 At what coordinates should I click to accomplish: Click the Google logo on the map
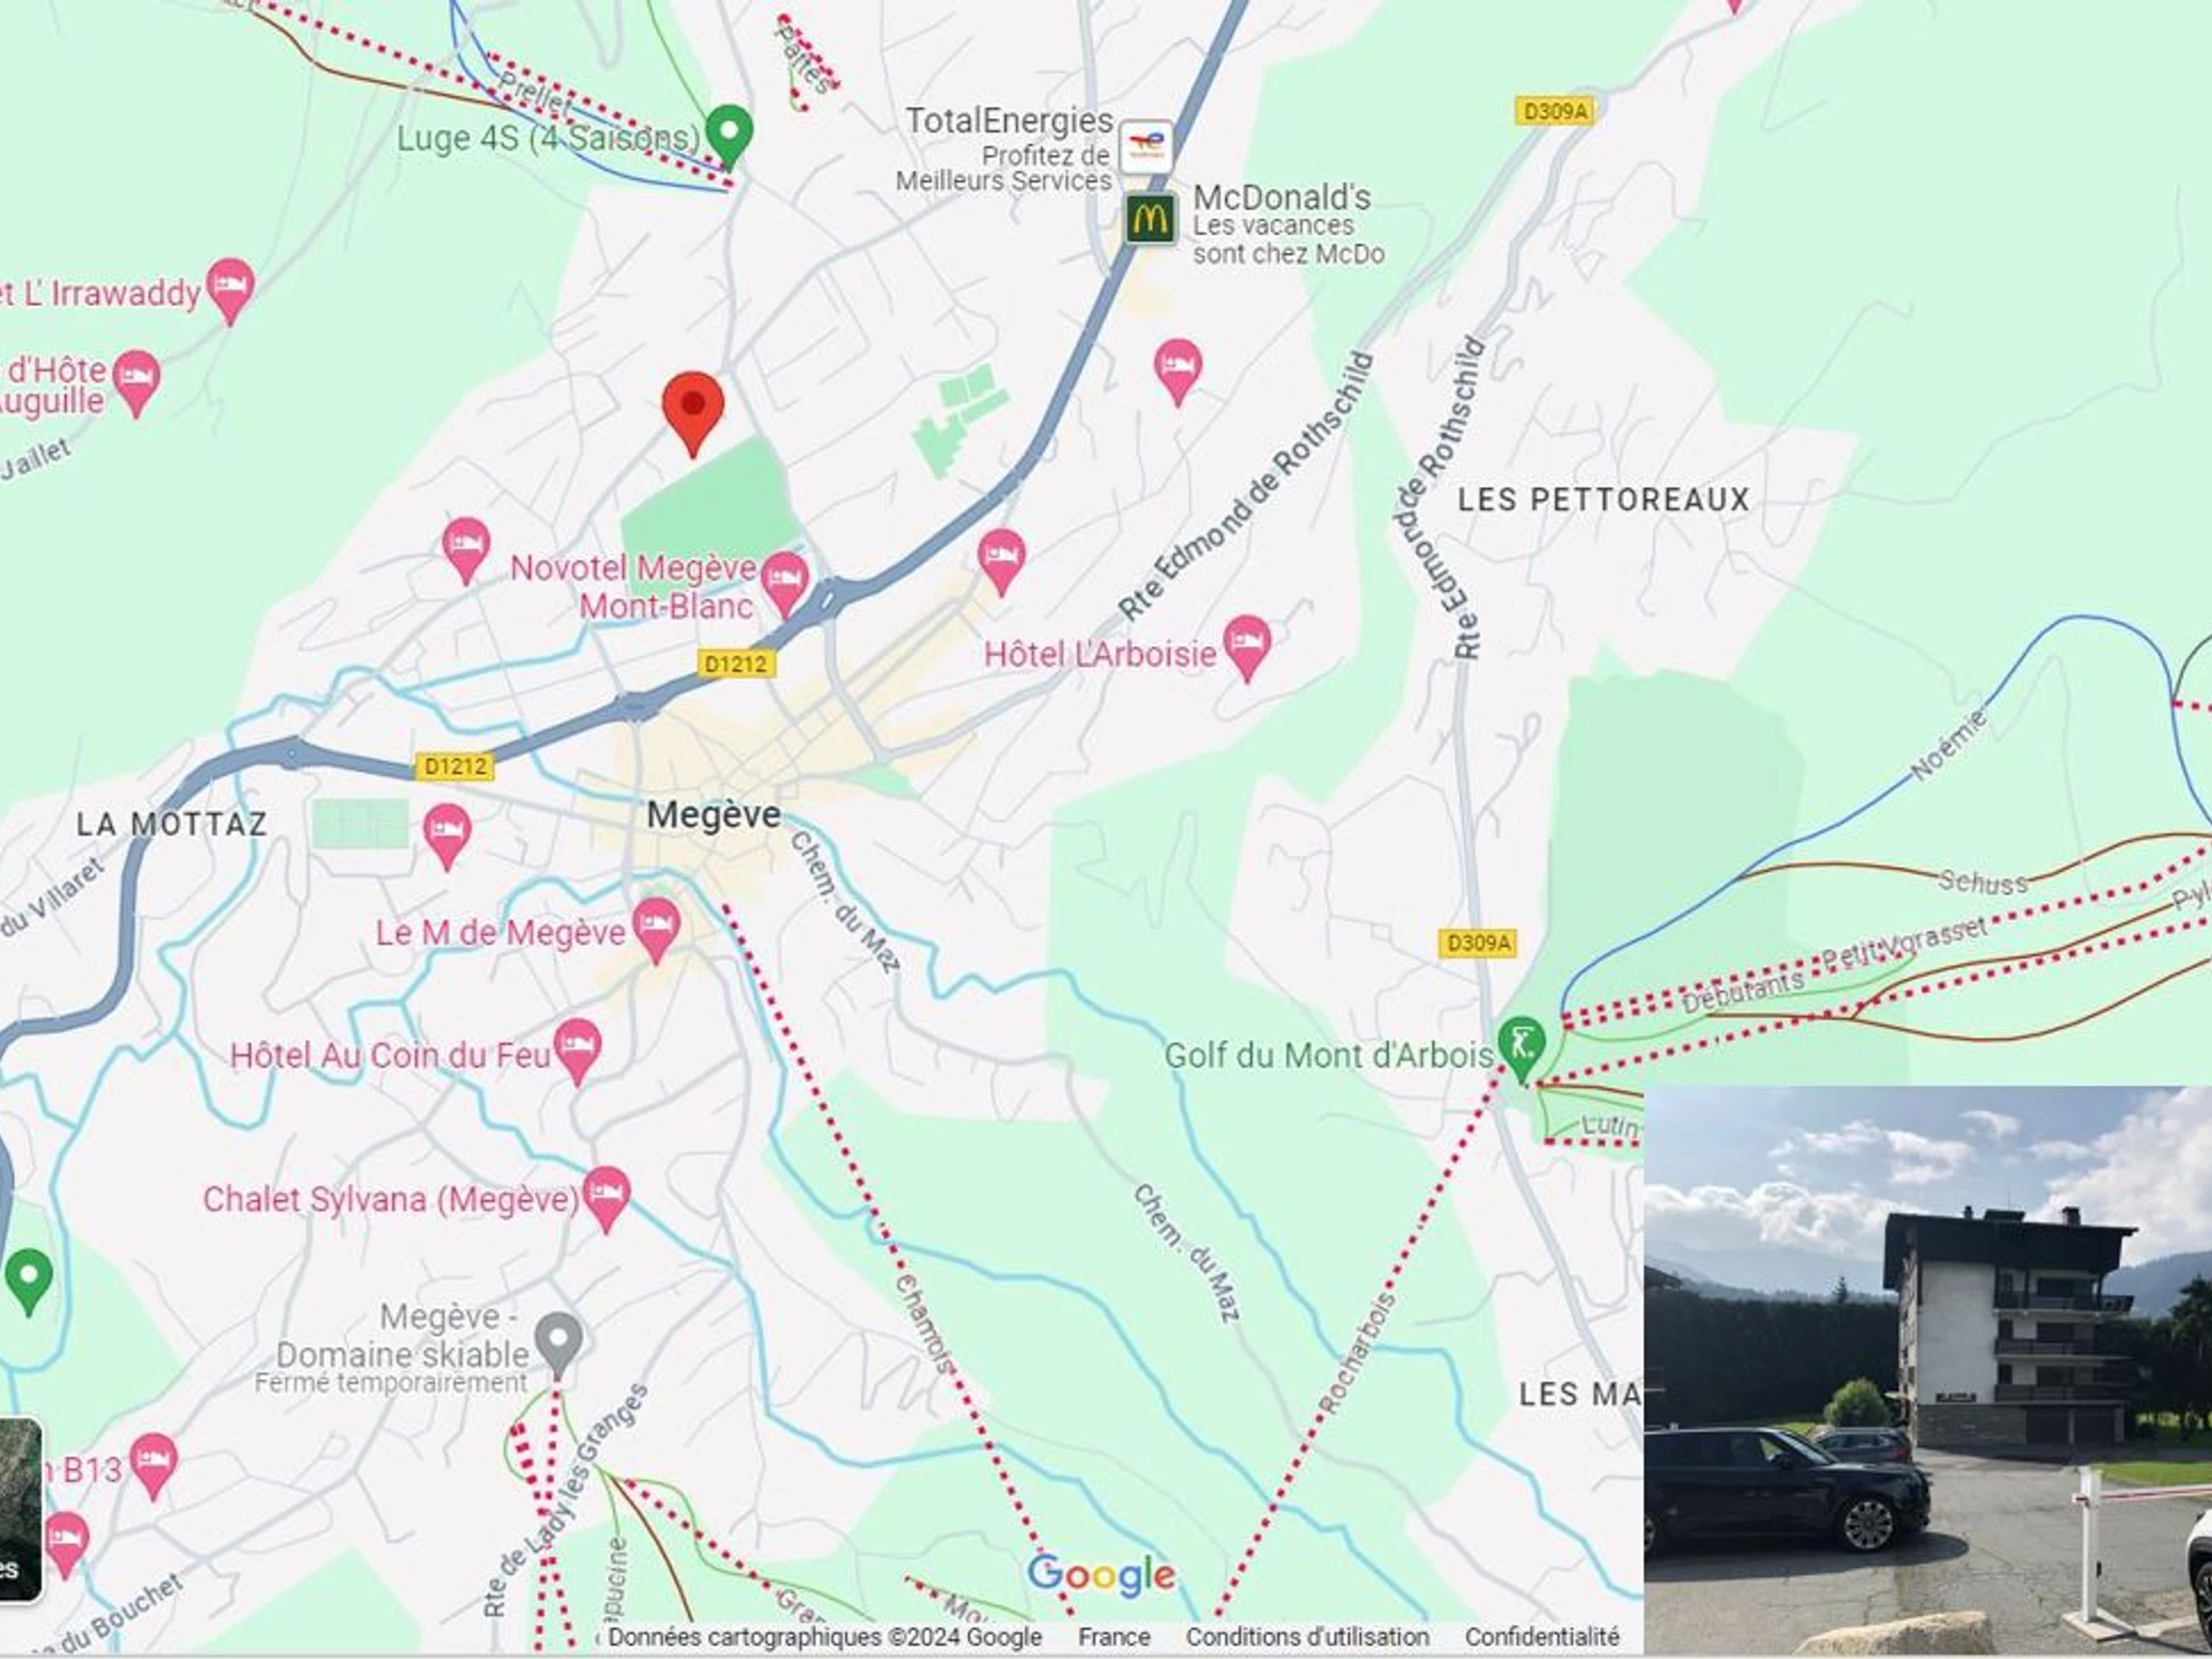pyautogui.click(x=1101, y=1575)
